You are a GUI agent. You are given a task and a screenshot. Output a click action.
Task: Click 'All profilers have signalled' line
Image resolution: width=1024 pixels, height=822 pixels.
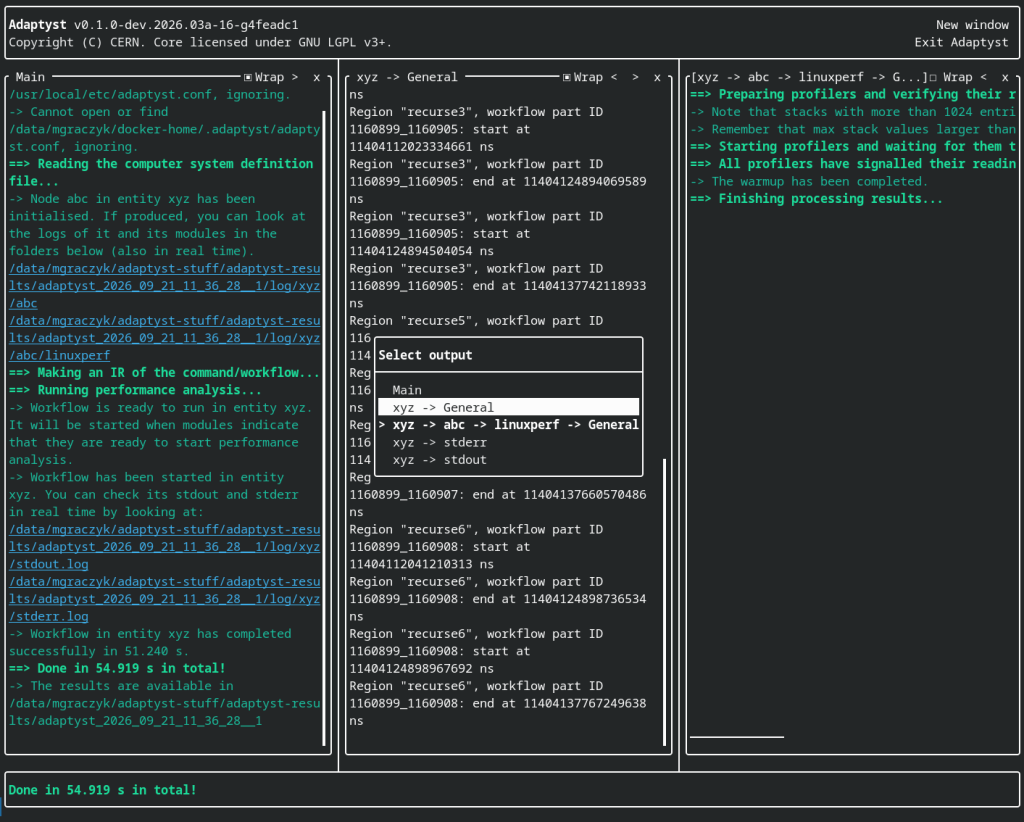[854, 164]
